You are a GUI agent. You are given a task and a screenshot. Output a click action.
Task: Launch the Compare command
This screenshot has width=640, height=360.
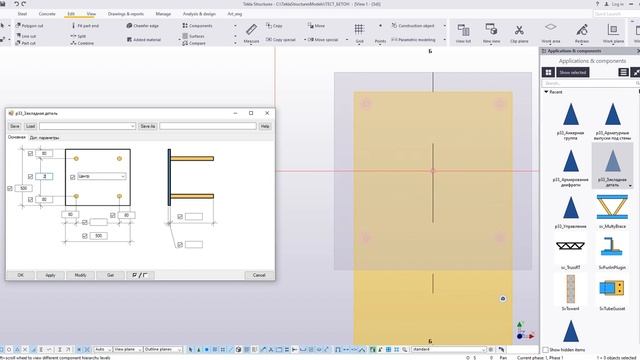[193, 43]
